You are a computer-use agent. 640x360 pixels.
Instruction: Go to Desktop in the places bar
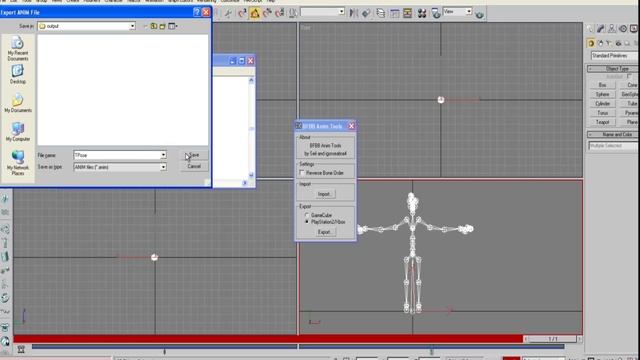click(18, 74)
